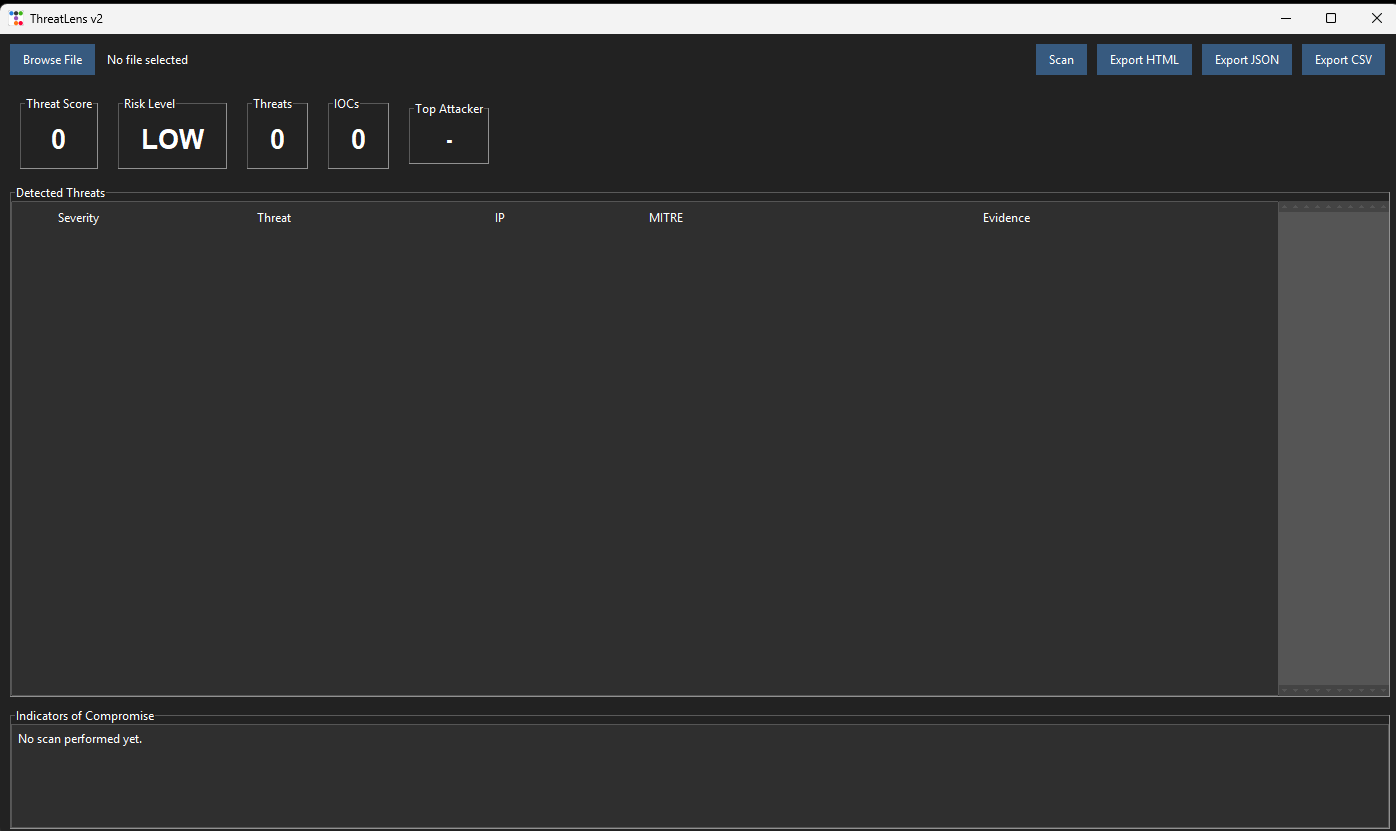This screenshot has width=1396, height=831.
Task: Click the 'No file selected' label
Action: pyautogui.click(x=147, y=60)
